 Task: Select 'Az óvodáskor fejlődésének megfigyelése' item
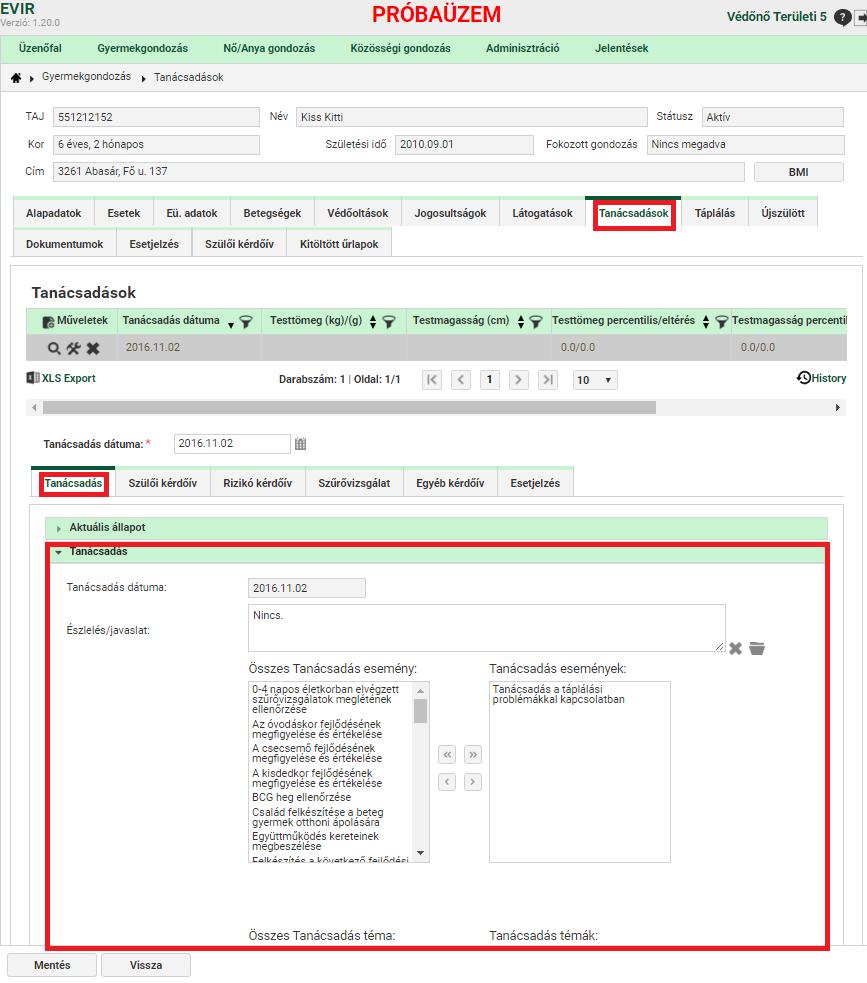point(317,729)
